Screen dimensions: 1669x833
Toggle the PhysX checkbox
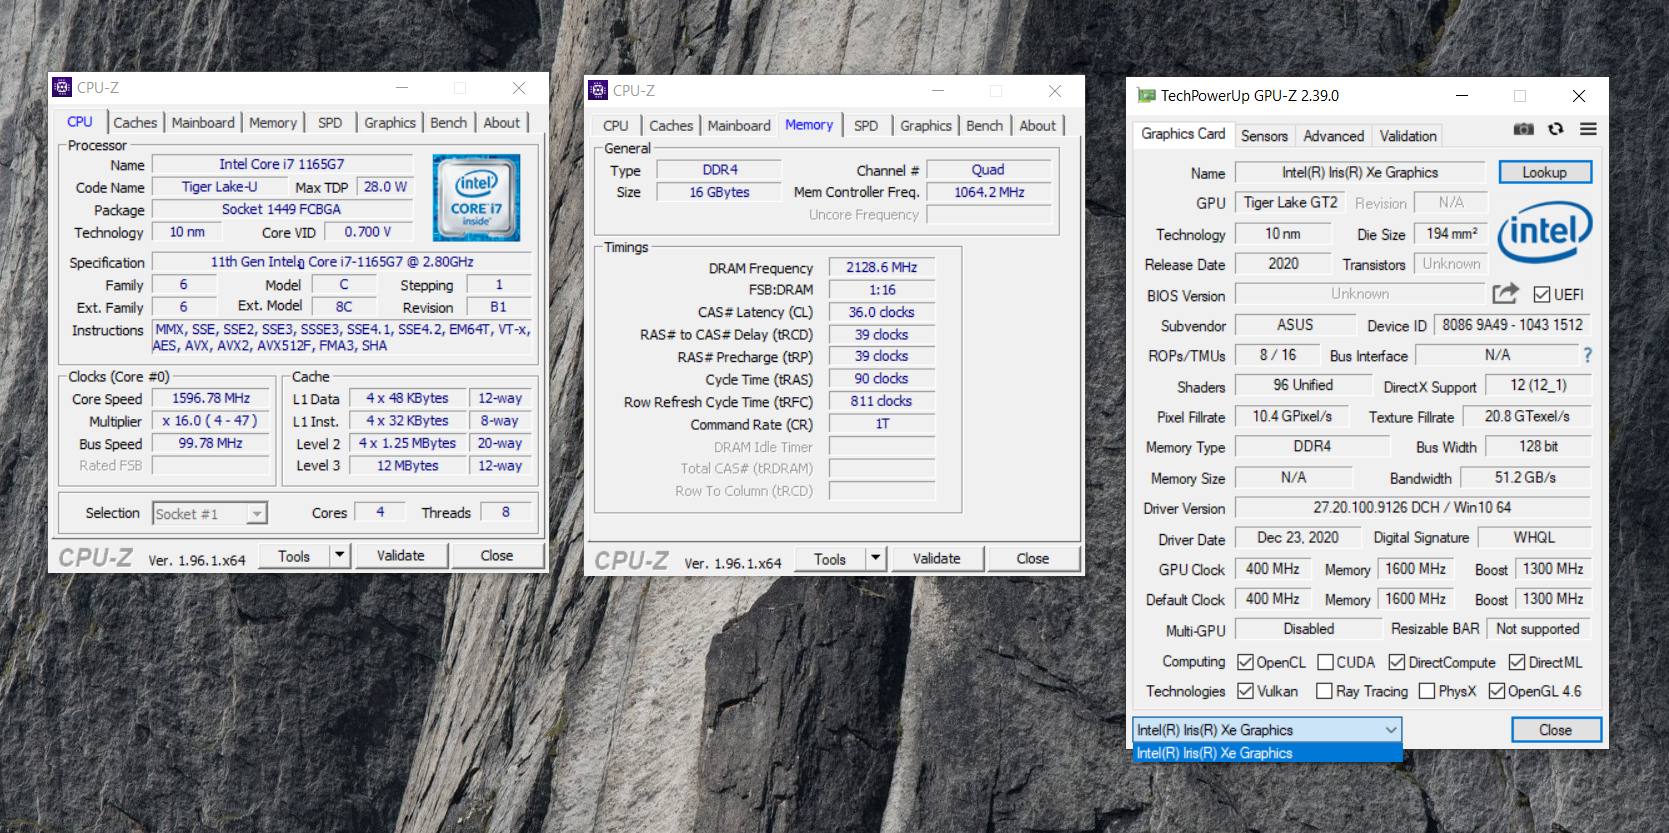click(1427, 691)
